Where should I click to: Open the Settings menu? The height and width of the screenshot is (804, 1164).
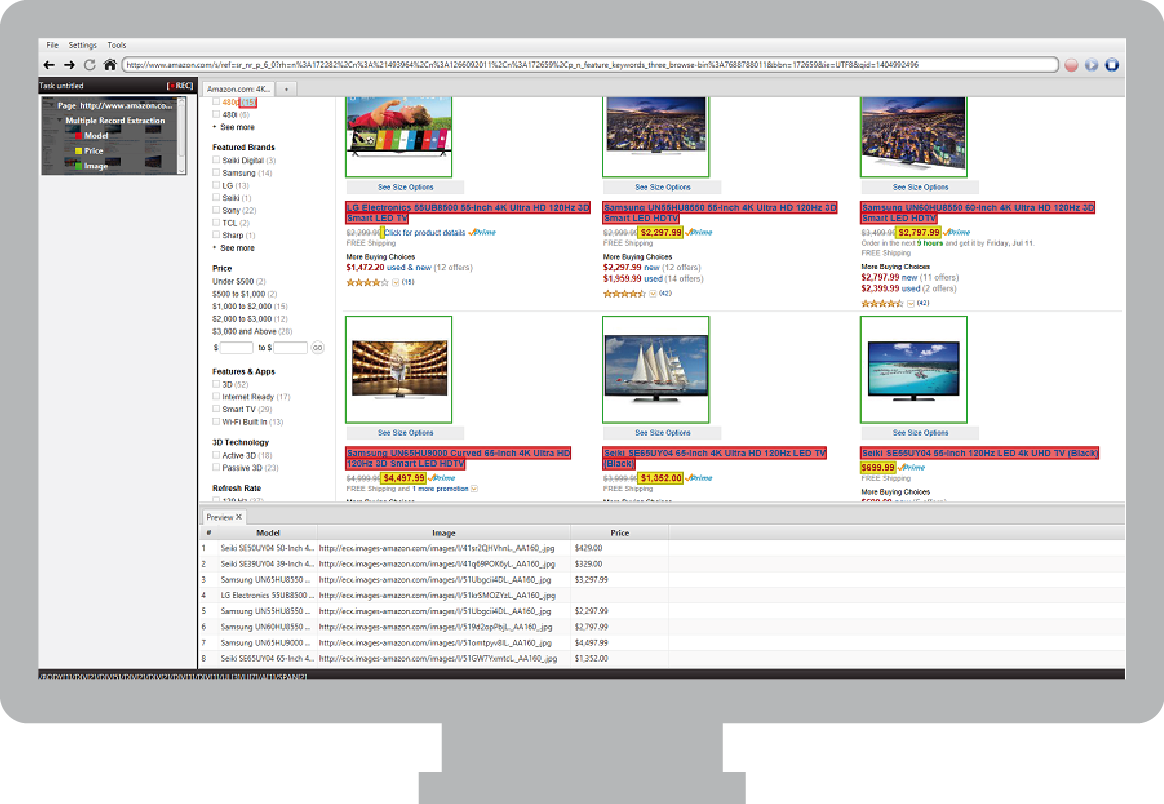82,45
